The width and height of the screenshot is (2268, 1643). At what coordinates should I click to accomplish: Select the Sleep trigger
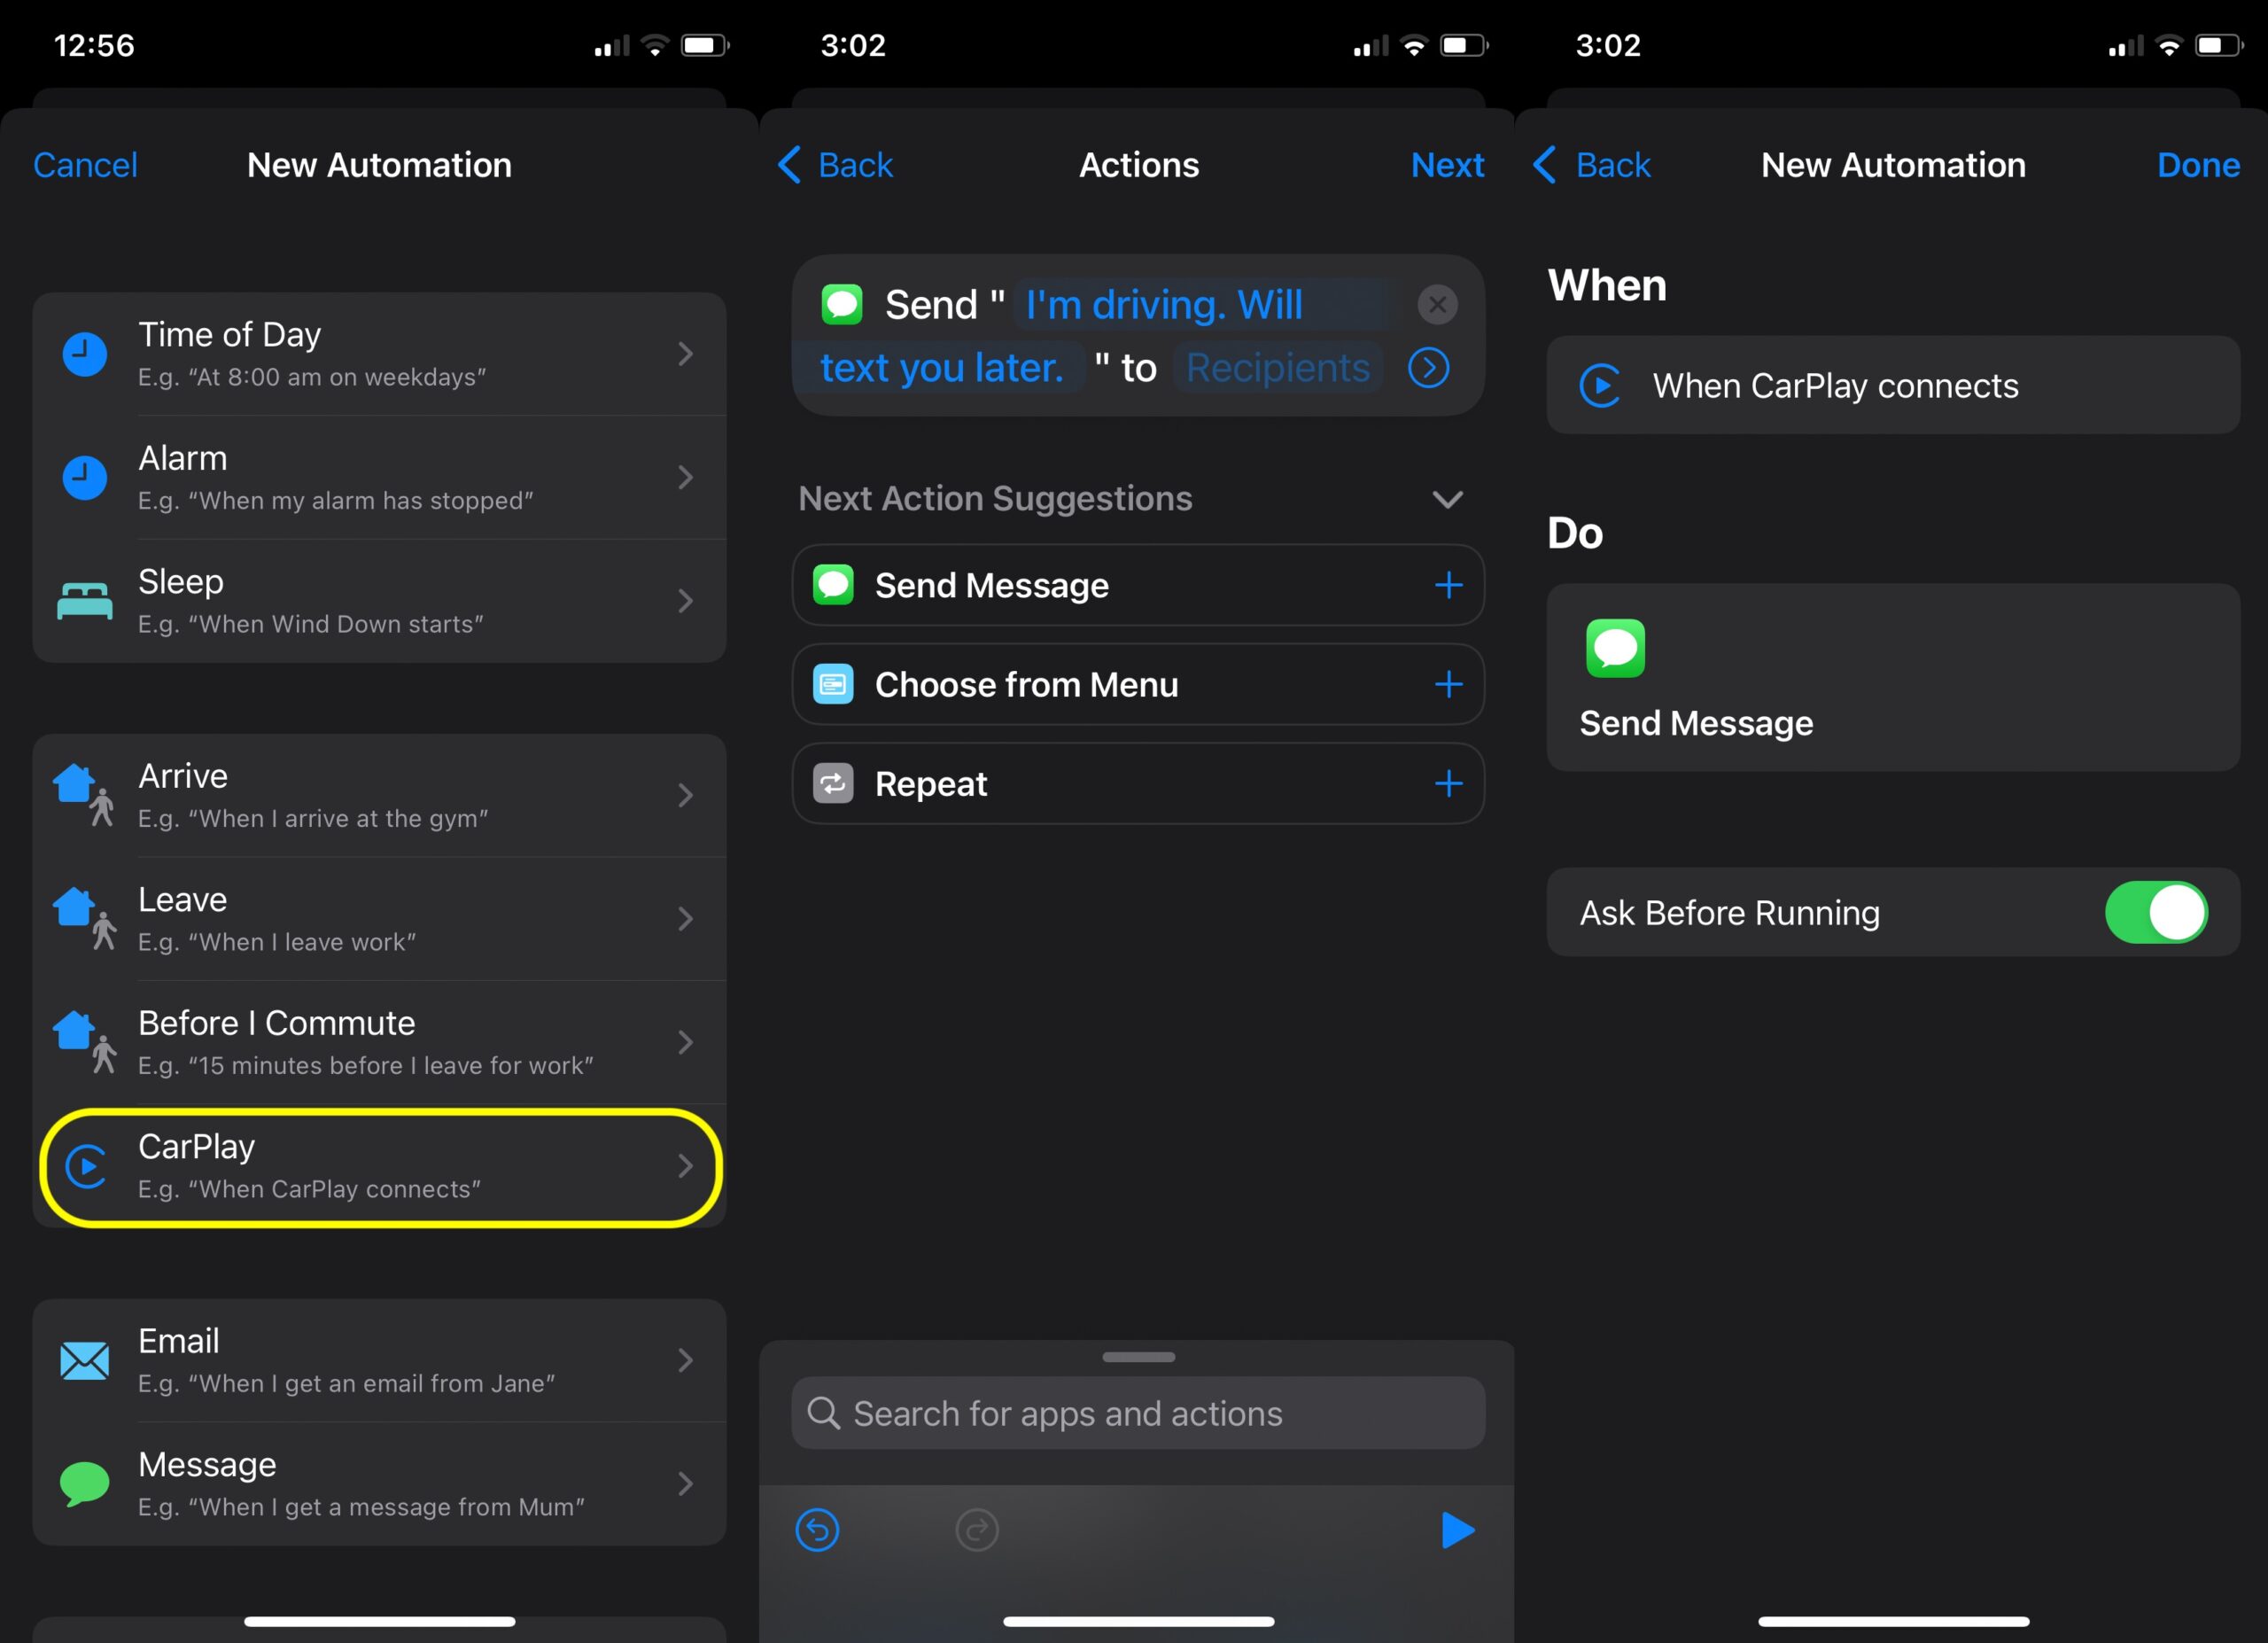tap(379, 601)
